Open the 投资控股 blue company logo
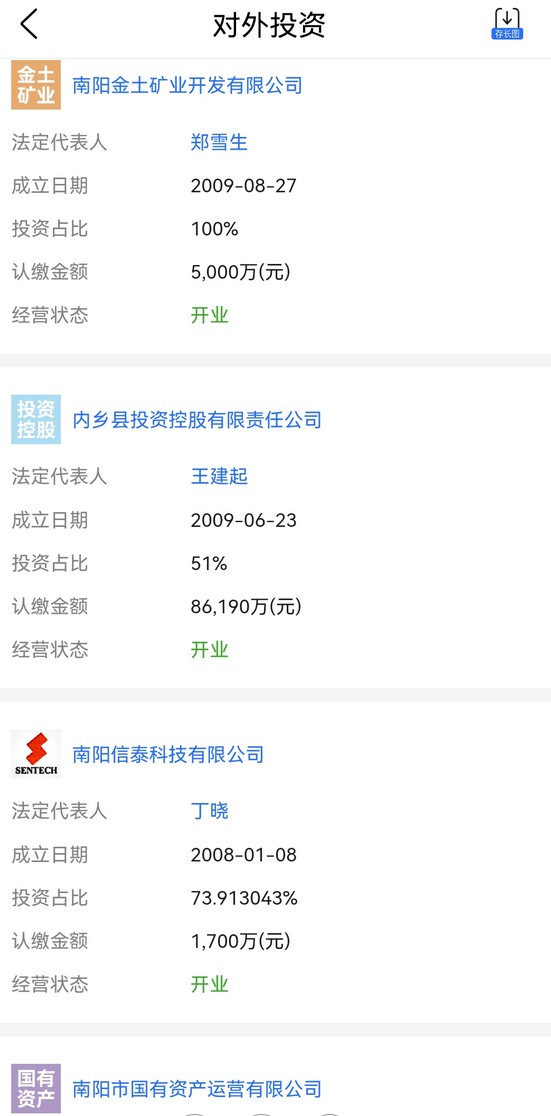The height and width of the screenshot is (1116, 551). pyautogui.click(x=36, y=419)
